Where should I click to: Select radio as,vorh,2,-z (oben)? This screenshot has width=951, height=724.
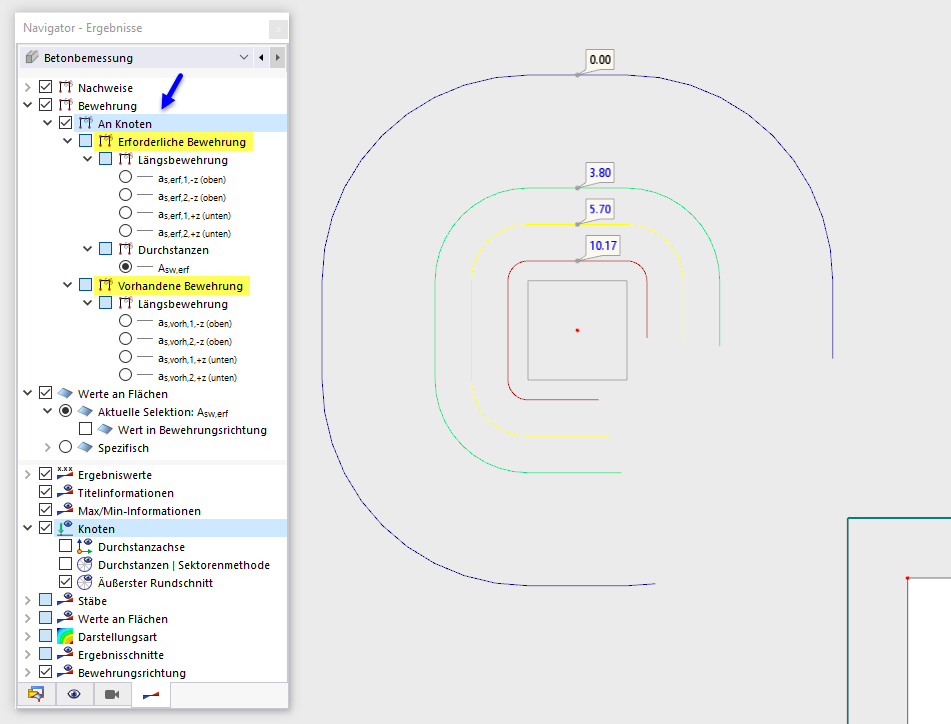[x=126, y=339]
